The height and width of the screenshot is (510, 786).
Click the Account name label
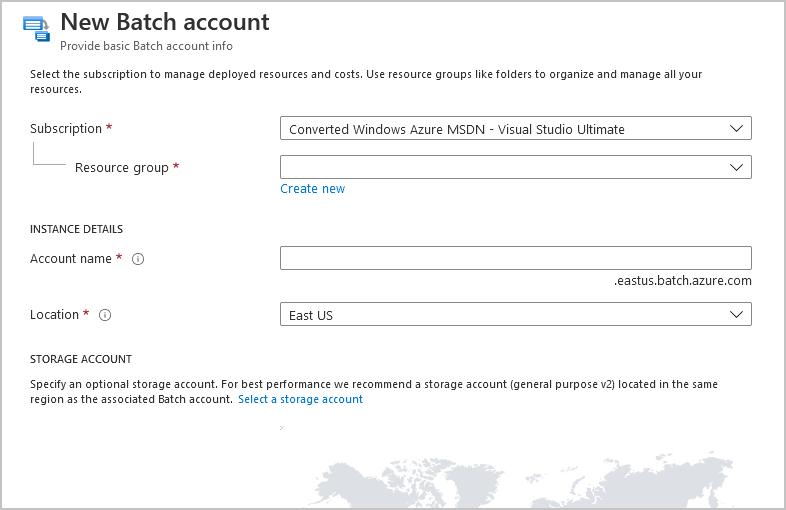coord(71,259)
